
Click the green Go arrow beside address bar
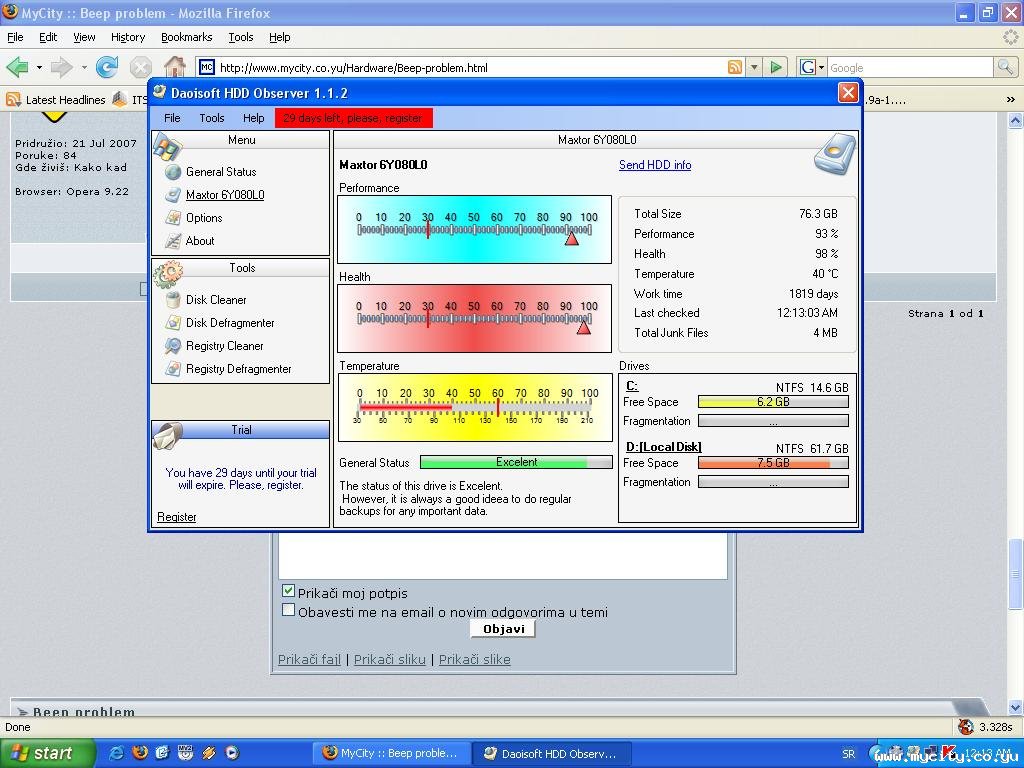(x=776, y=67)
